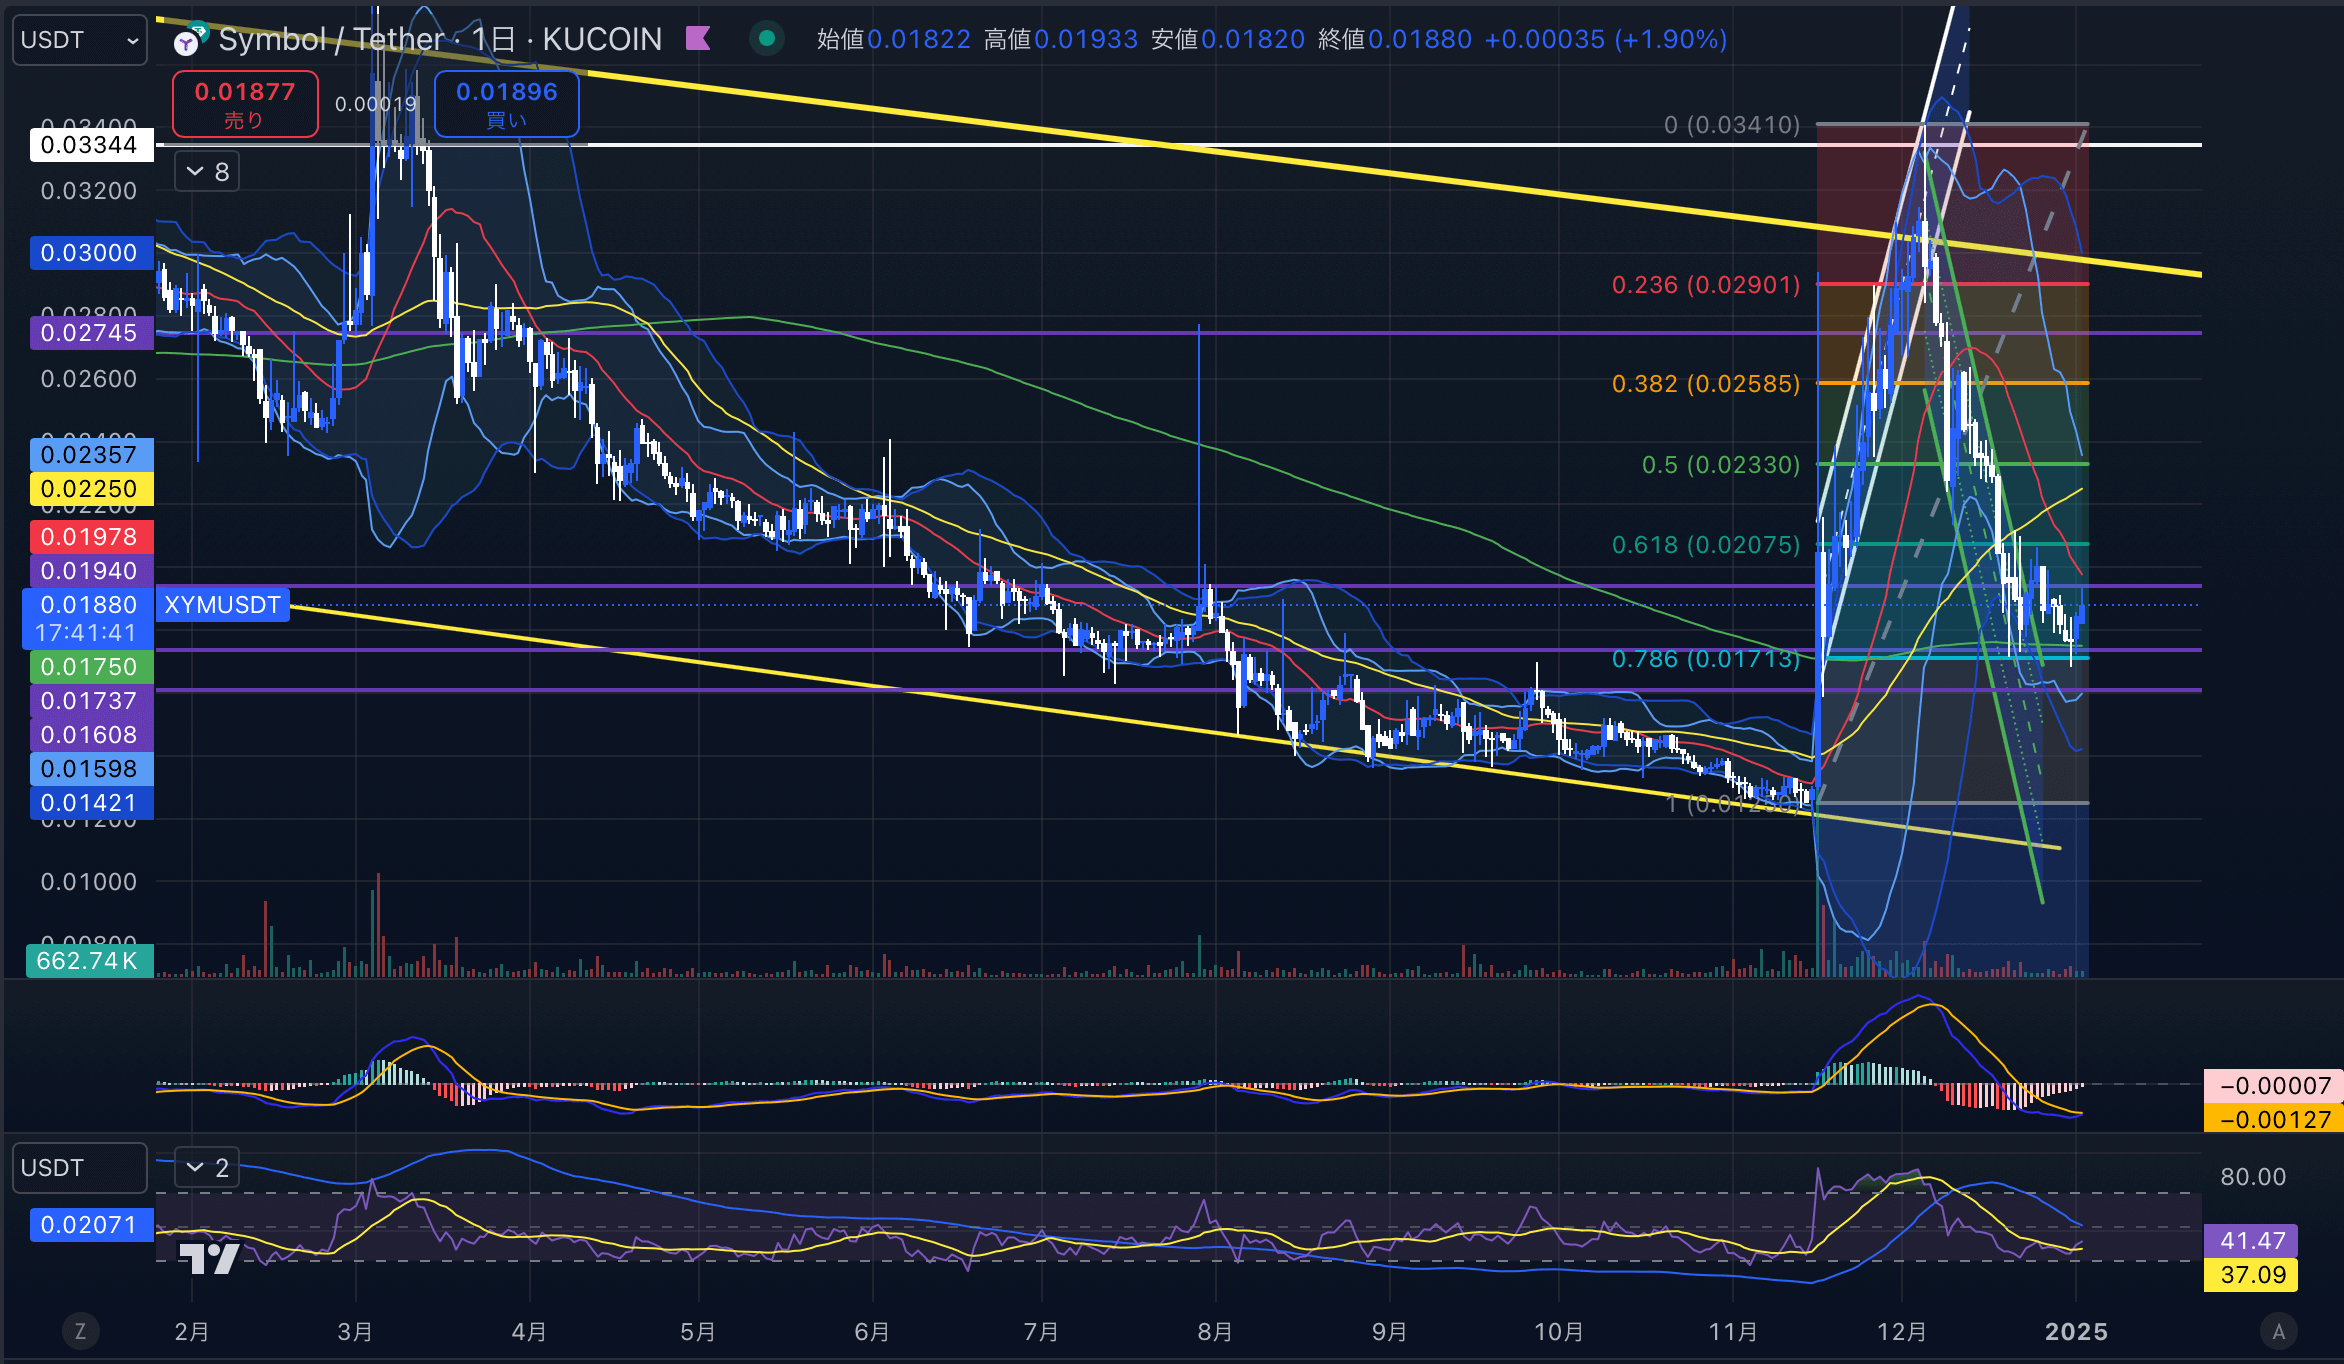Image resolution: width=2344 pixels, height=1364 pixels.
Task: Click the Fibonacci 0.382 (0.02585) label
Action: (x=1706, y=384)
